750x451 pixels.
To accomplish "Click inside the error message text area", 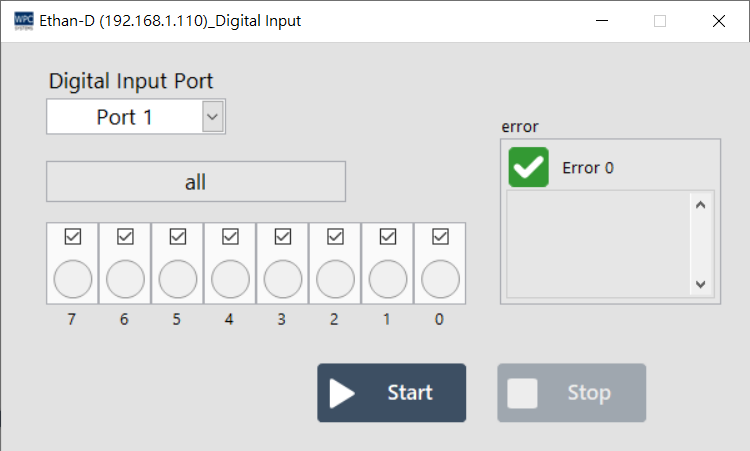I will pos(597,243).
